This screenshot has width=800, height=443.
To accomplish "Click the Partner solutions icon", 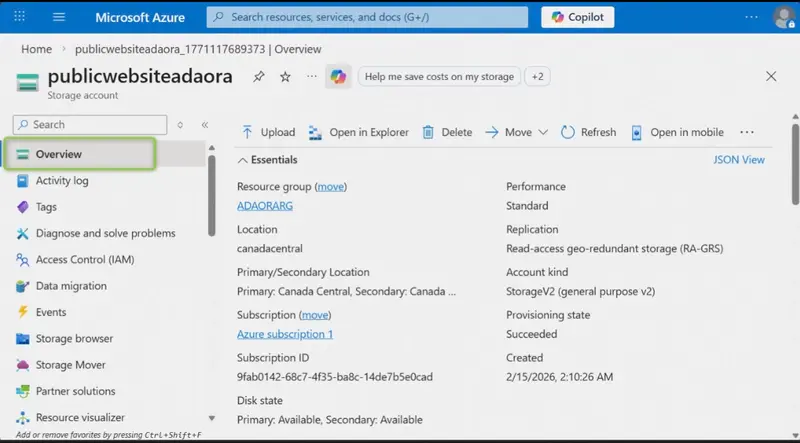I will (22, 391).
